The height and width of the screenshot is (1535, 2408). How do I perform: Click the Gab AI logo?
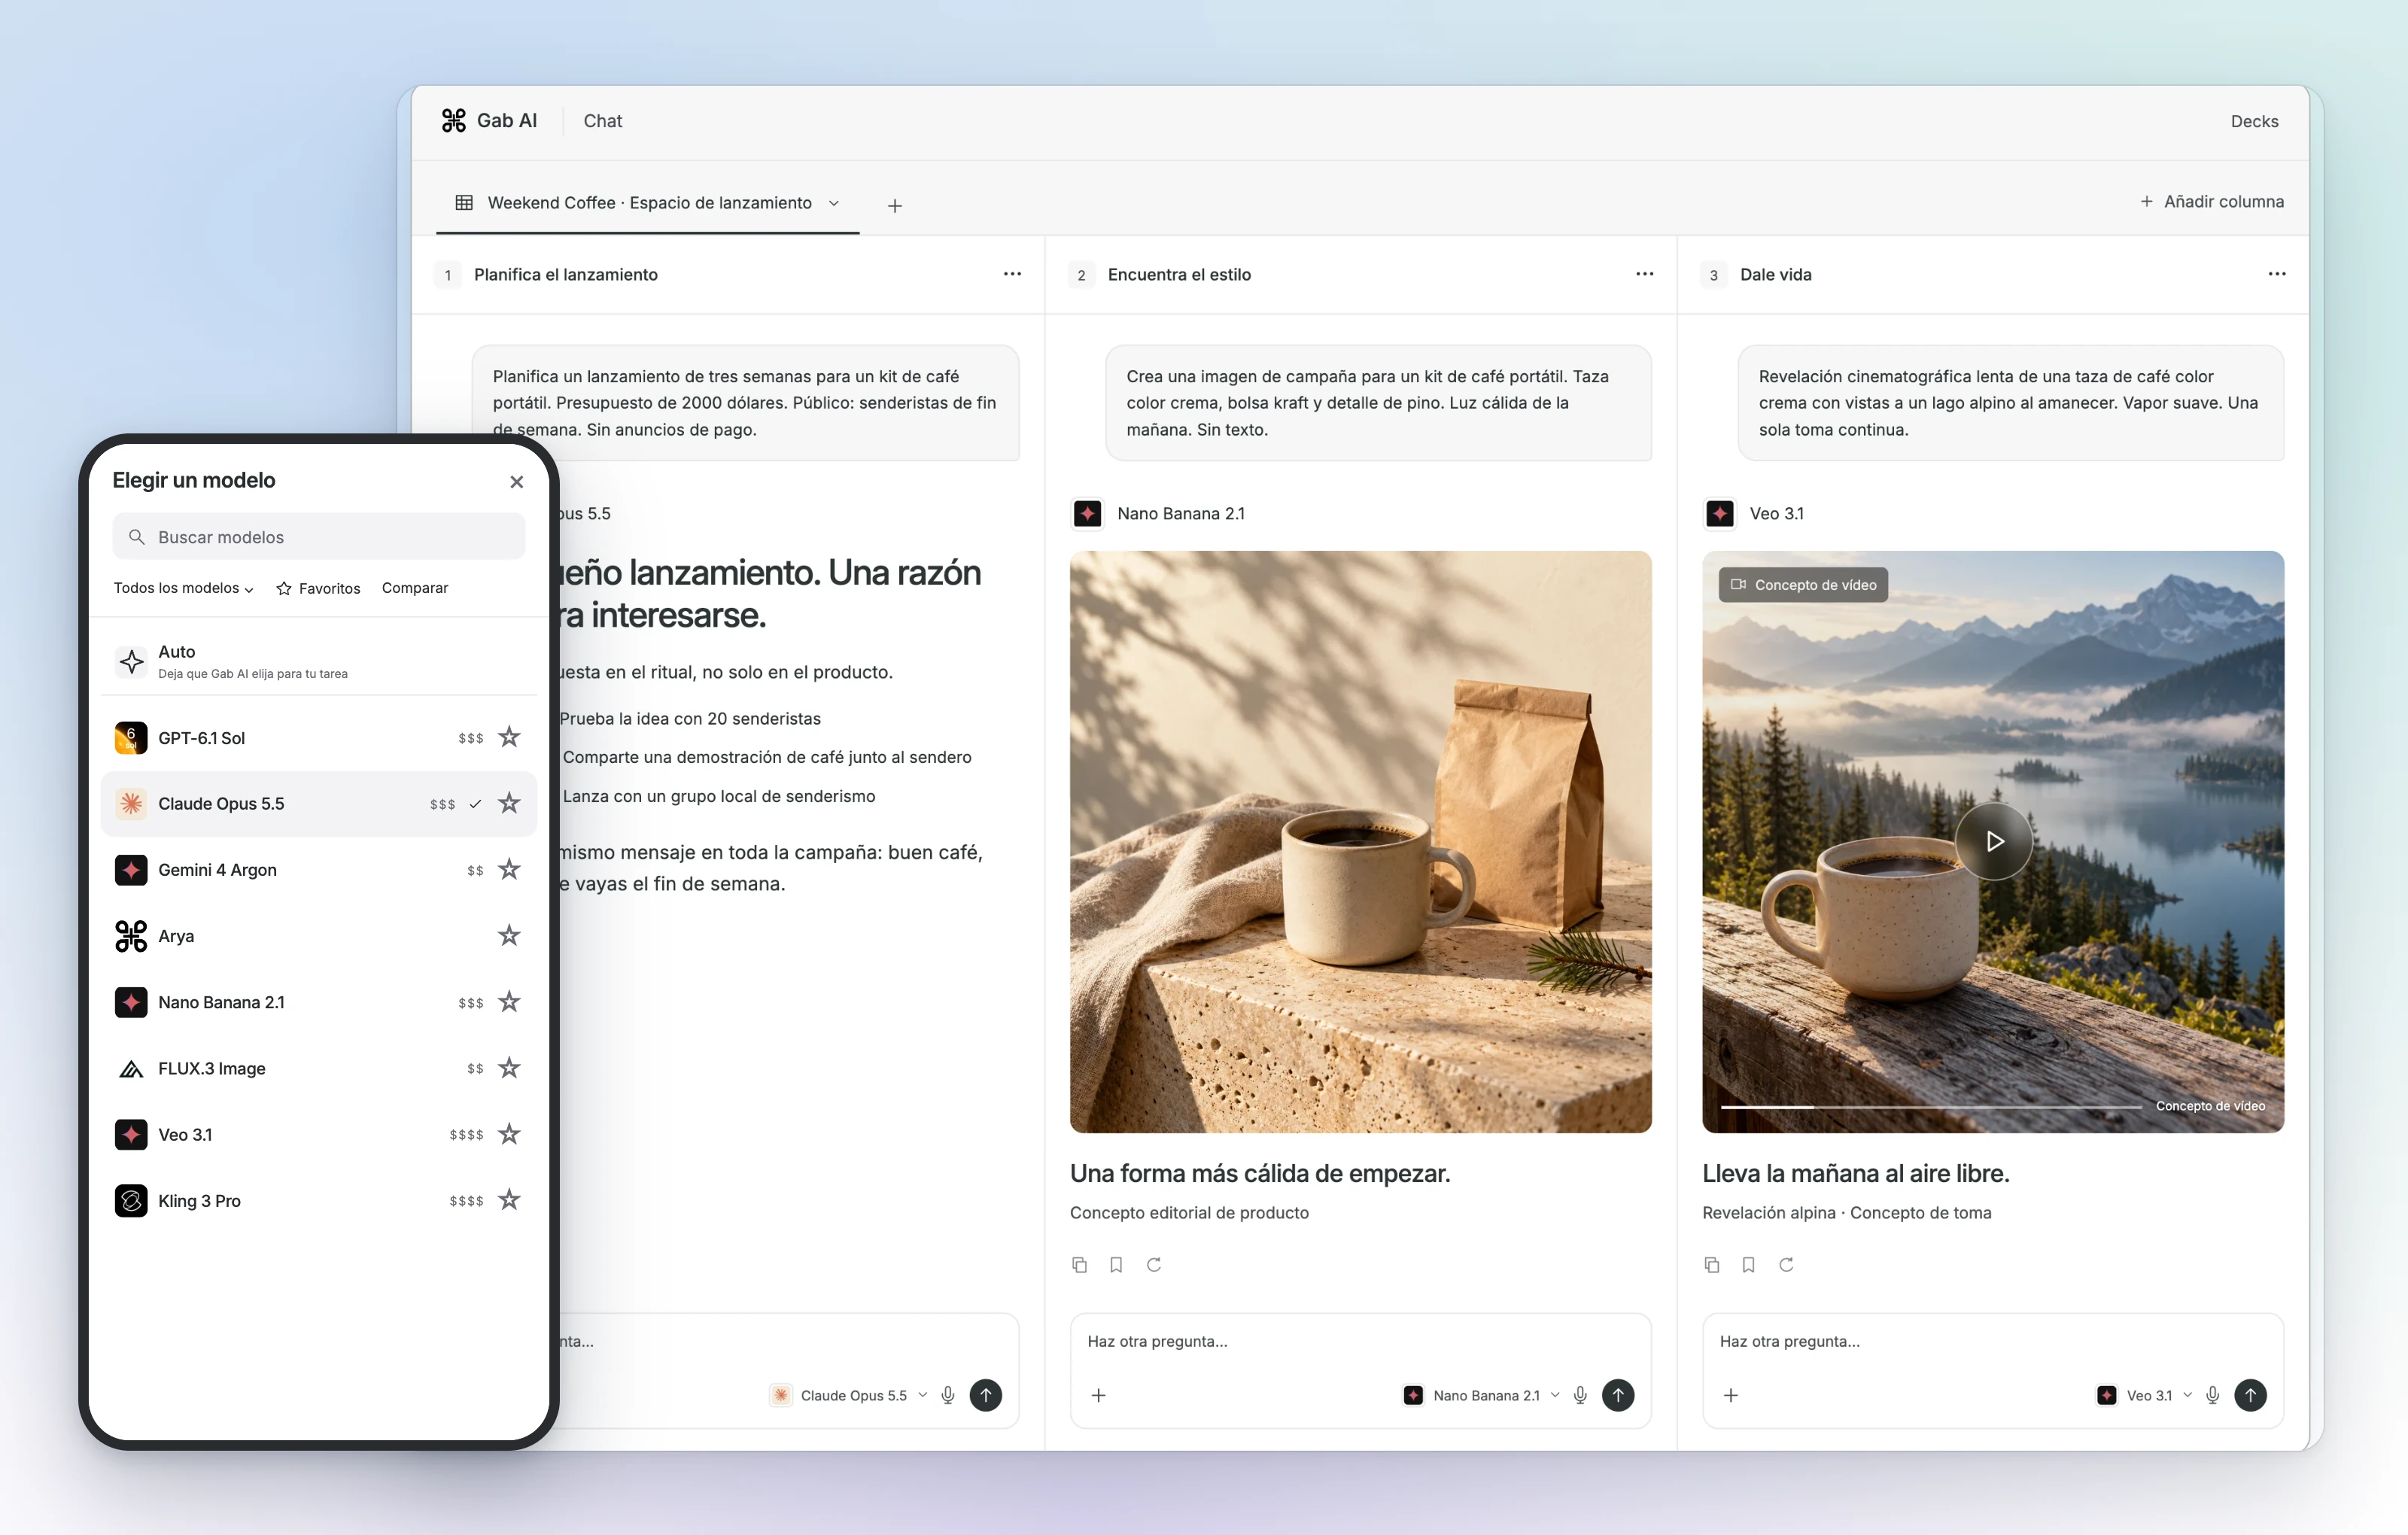(489, 120)
